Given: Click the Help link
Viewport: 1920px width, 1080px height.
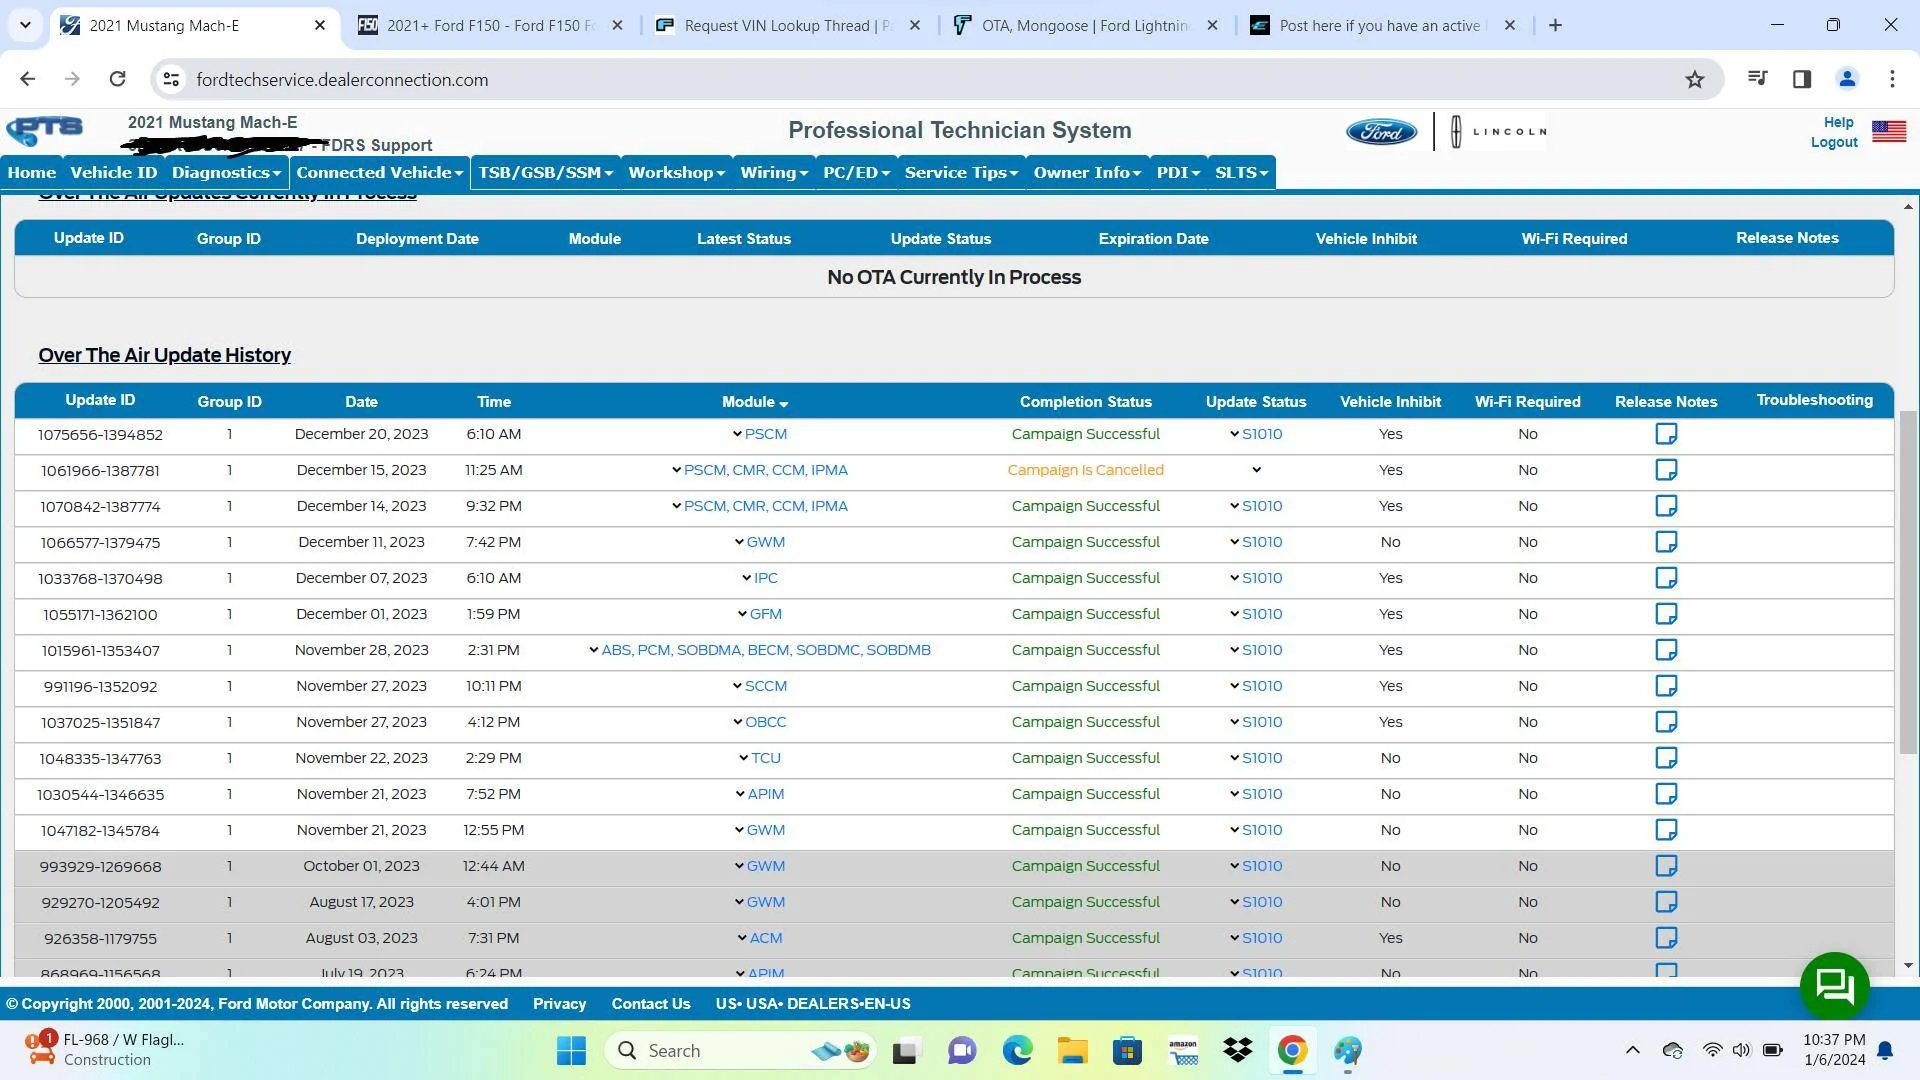Looking at the screenshot, I should tap(1838, 122).
